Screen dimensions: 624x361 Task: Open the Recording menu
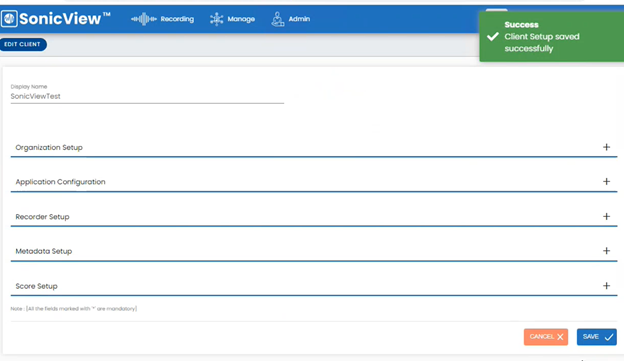point(163,19)
